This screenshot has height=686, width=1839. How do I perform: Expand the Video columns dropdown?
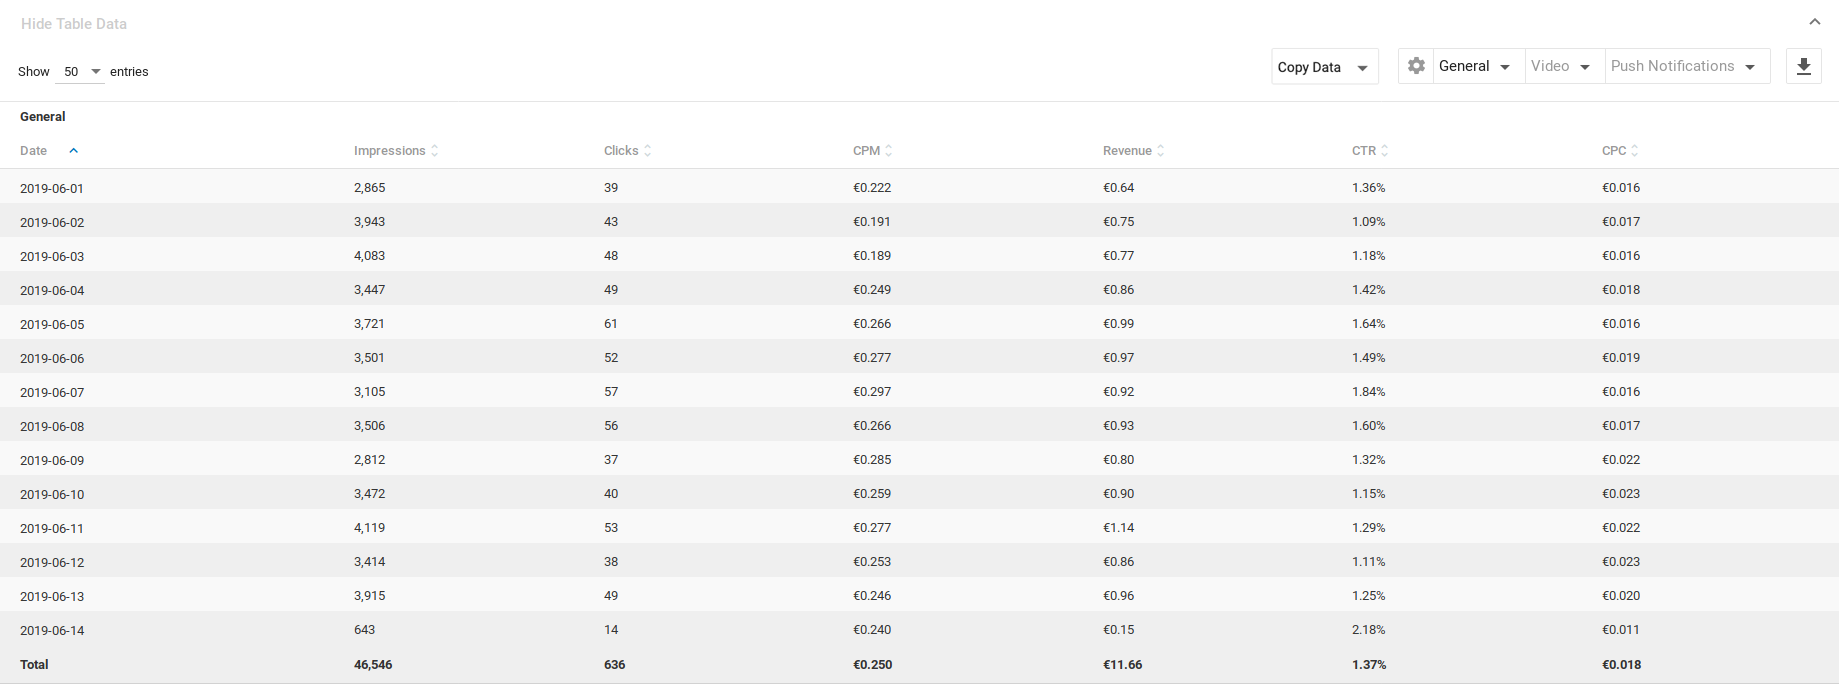coord(1561,66)
